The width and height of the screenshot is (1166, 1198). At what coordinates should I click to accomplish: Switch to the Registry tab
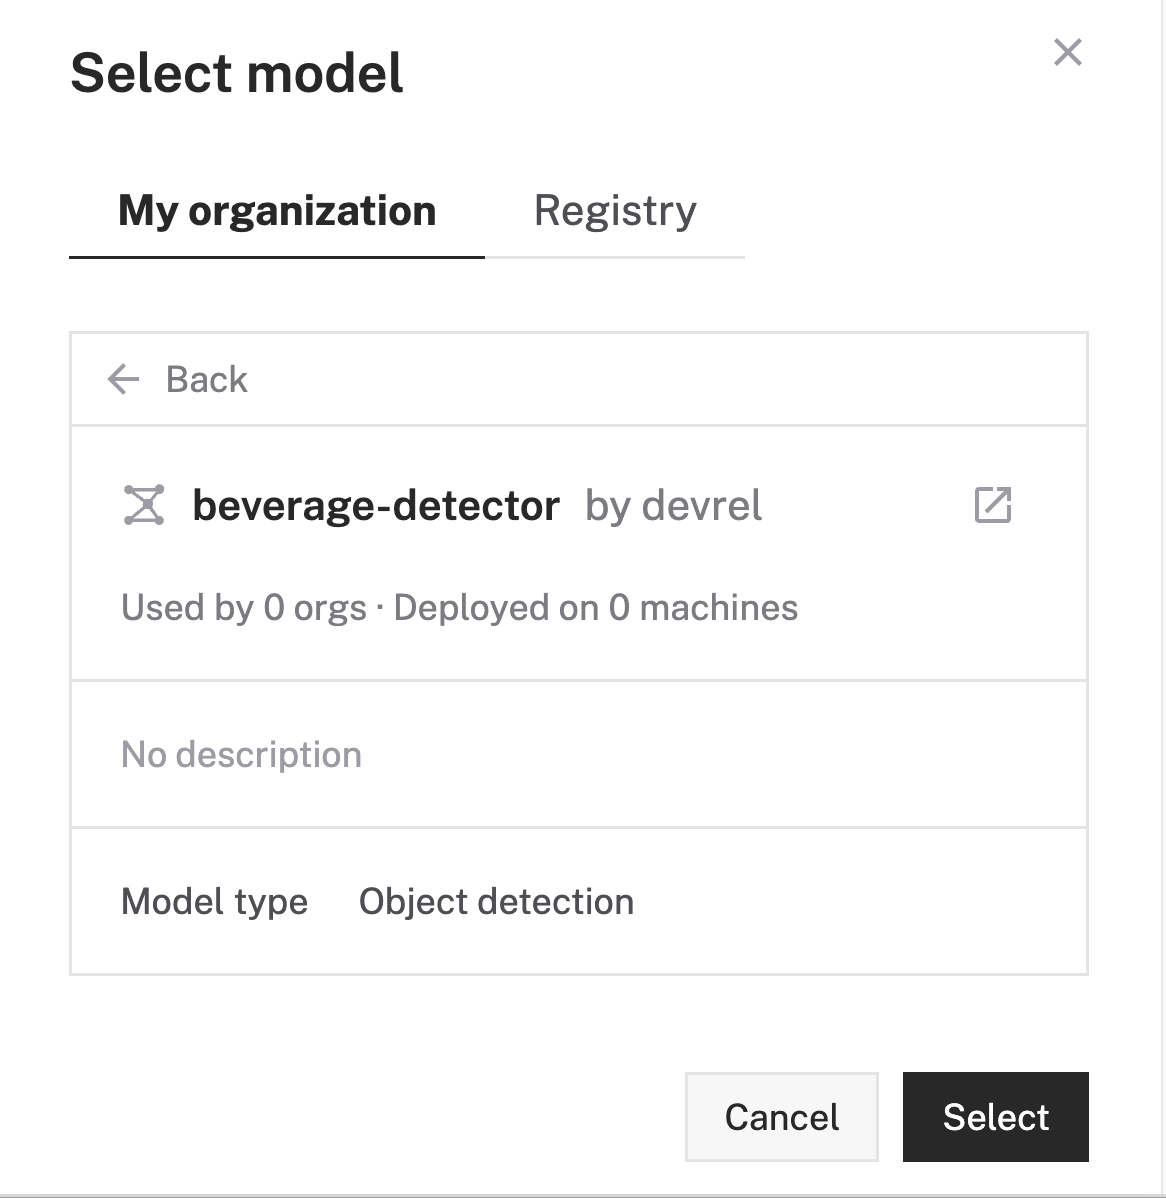(x=615, y=211)
